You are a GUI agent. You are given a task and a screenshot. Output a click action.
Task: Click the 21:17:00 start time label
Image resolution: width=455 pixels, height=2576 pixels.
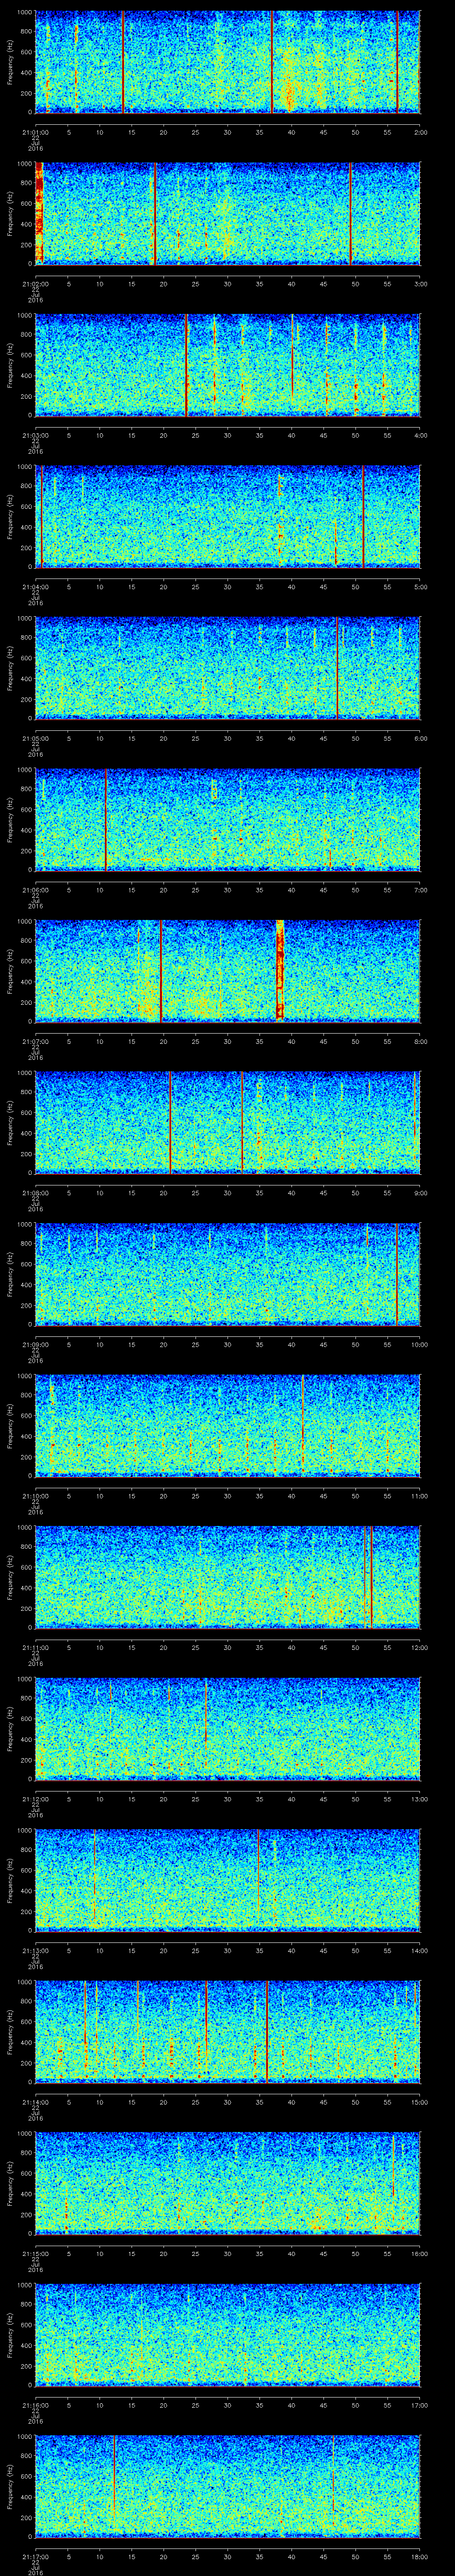35,2556
